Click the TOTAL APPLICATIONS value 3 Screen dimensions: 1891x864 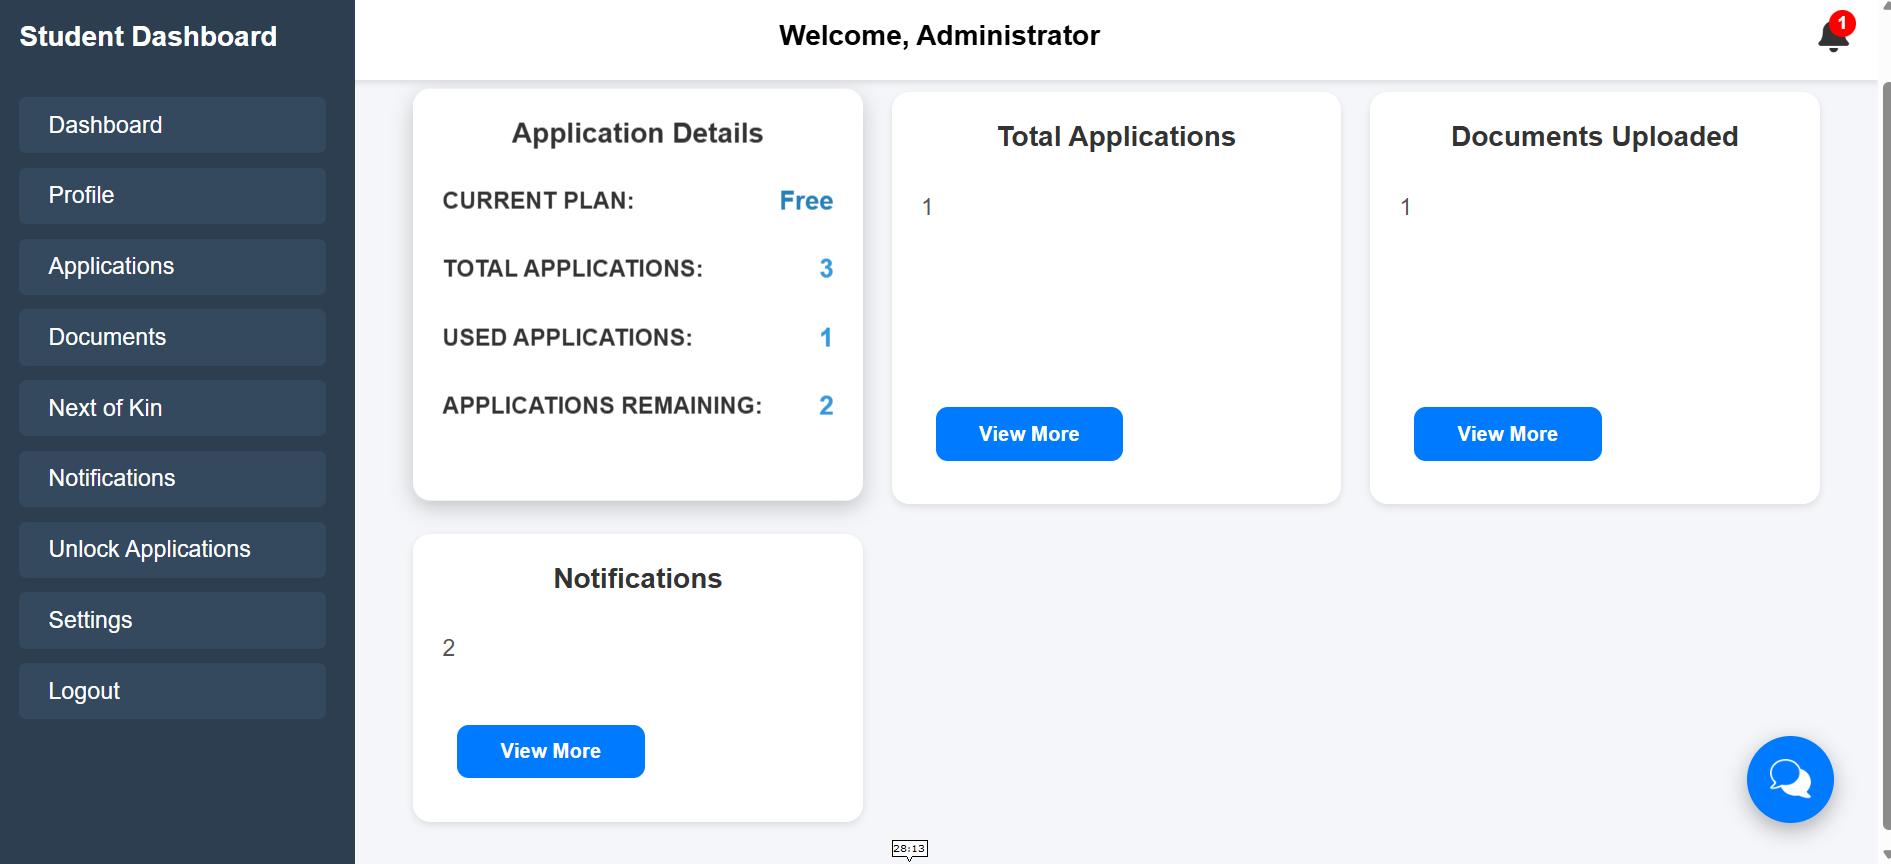[x=826, y=269]
